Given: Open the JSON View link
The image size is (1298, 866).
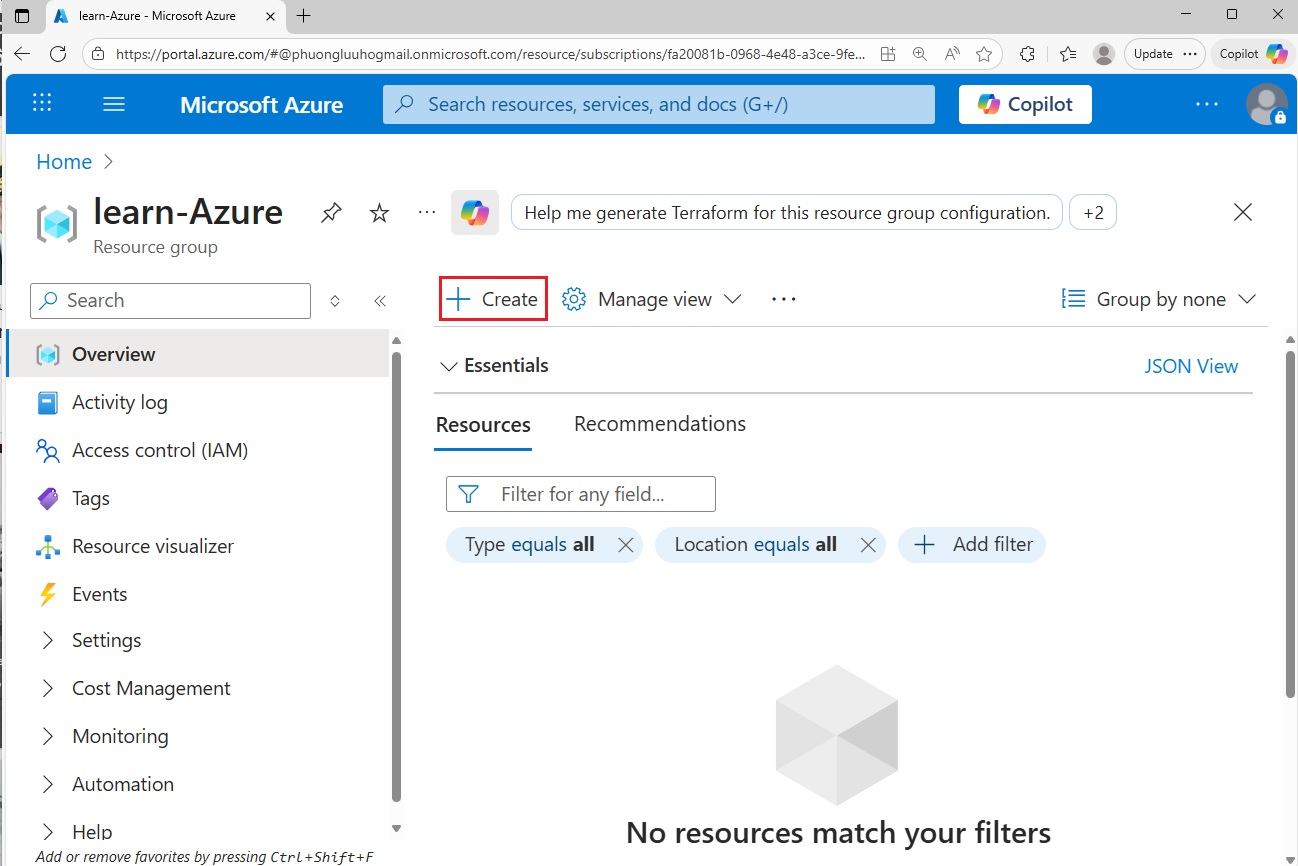Looking at the screenshot, I should [x=1190, y=366].
